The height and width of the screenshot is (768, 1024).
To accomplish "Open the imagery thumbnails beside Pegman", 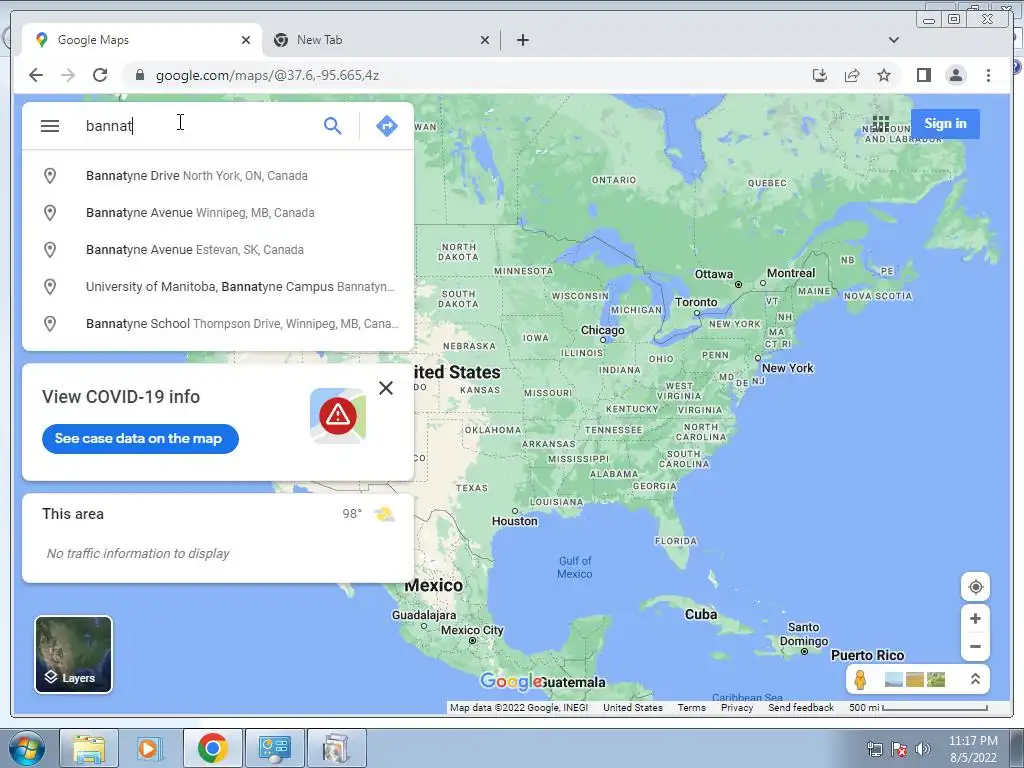I will click(x=914, y=679).
